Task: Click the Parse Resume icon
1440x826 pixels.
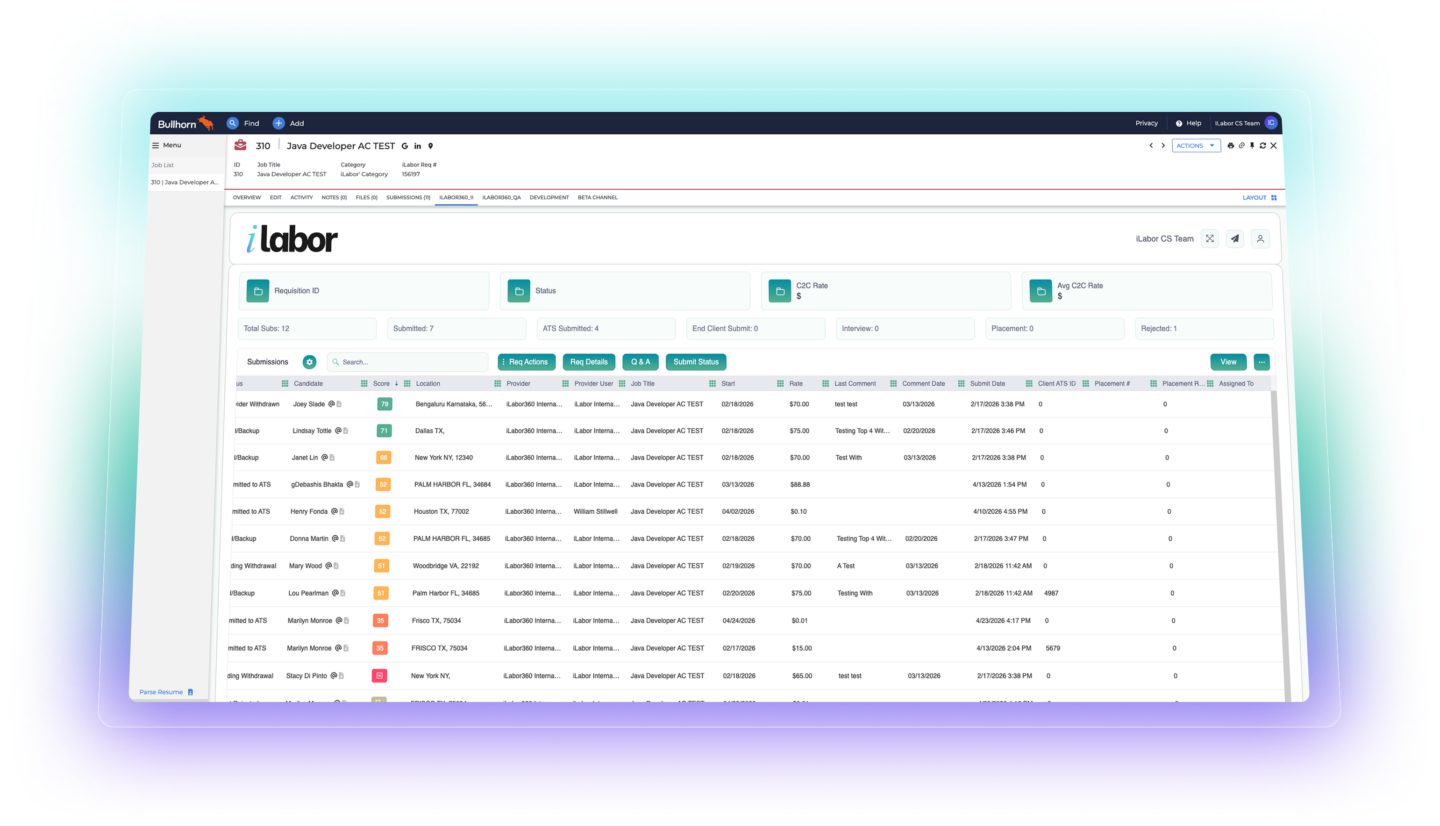Action: pos(190,692)
